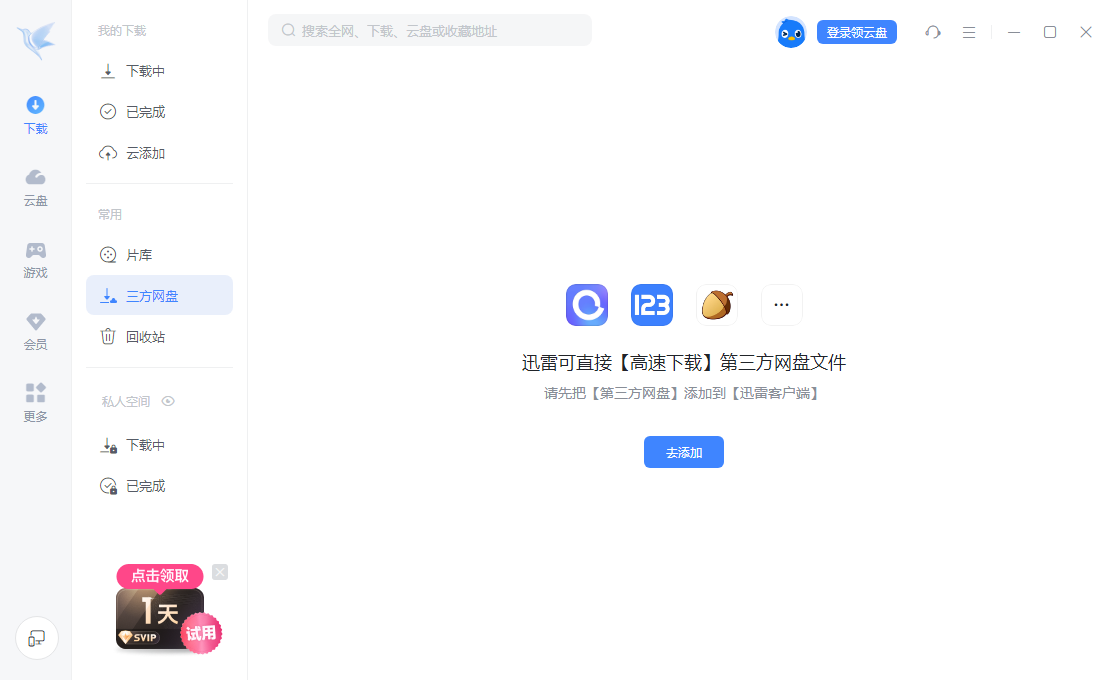Select the 123云盘 service icon
The height and width of the screenshot is (680, 1120).
click(652, 305)
